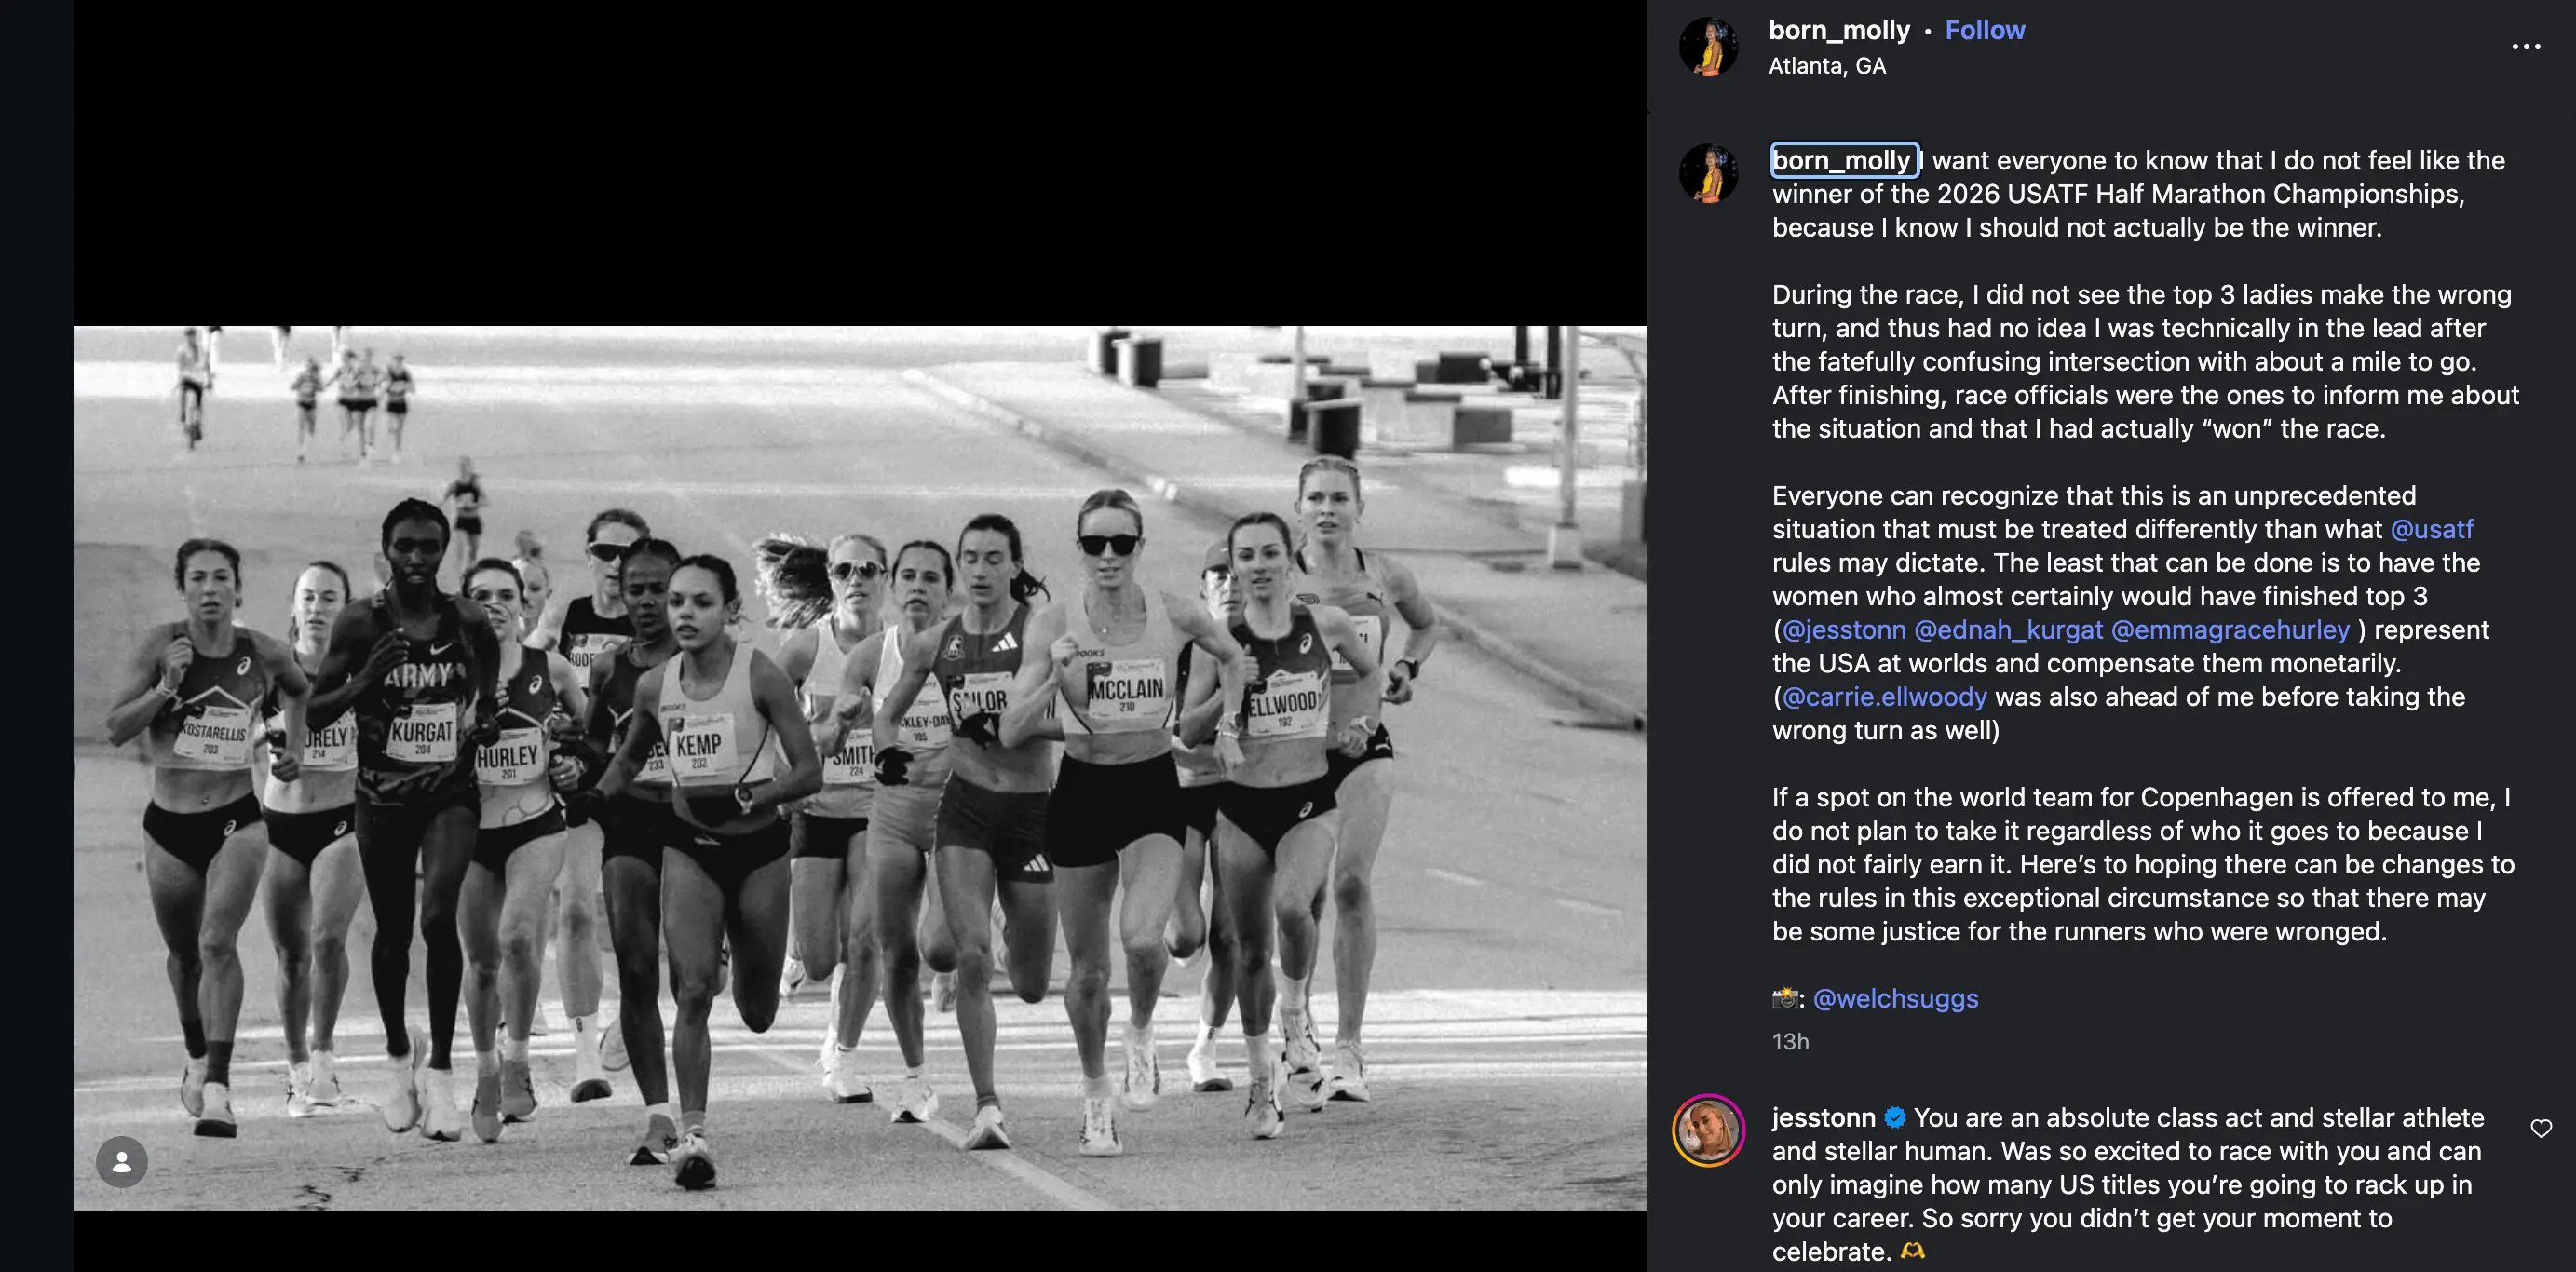Follow born_molly
The width and height of the screenshot is (2576, 1272).
(x=1984, y=31)
